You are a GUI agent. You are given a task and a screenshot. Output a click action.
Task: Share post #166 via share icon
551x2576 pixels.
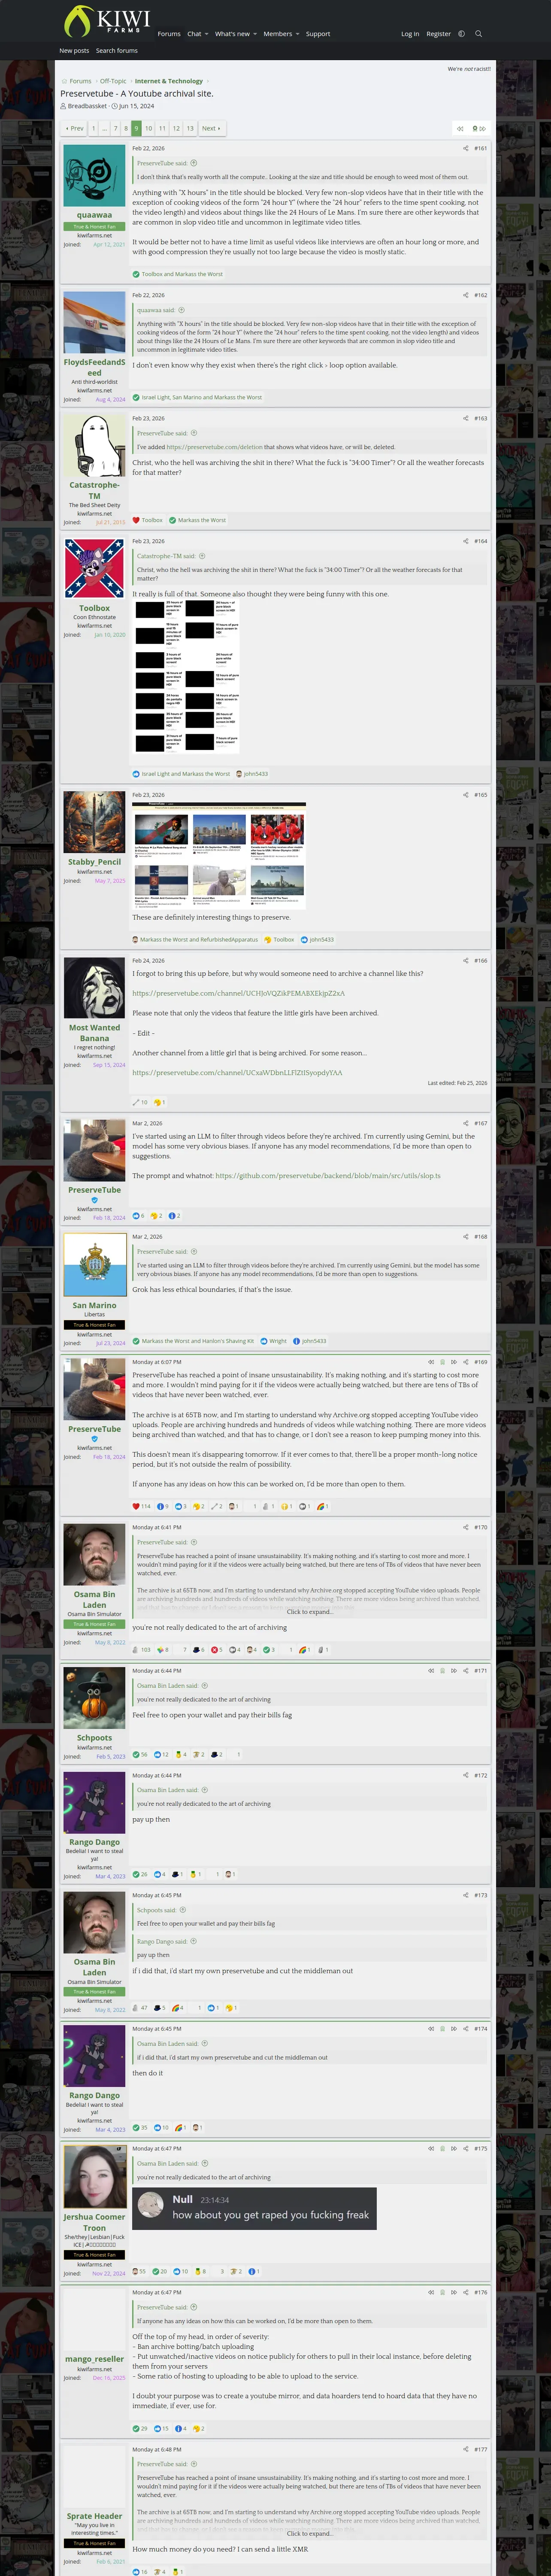466,960
